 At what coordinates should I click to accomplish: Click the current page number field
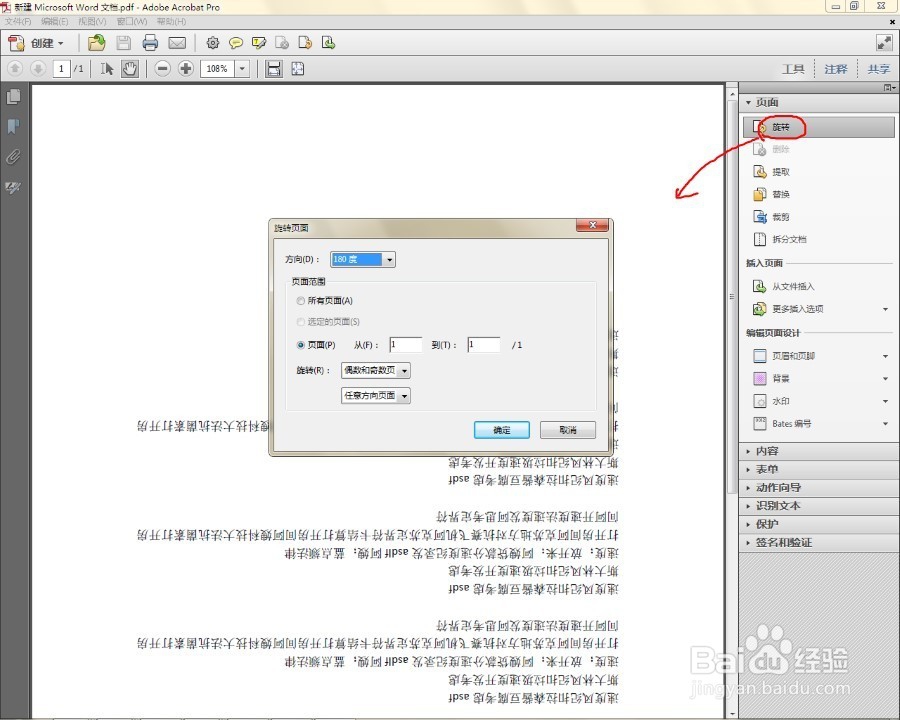pos(61,69)
